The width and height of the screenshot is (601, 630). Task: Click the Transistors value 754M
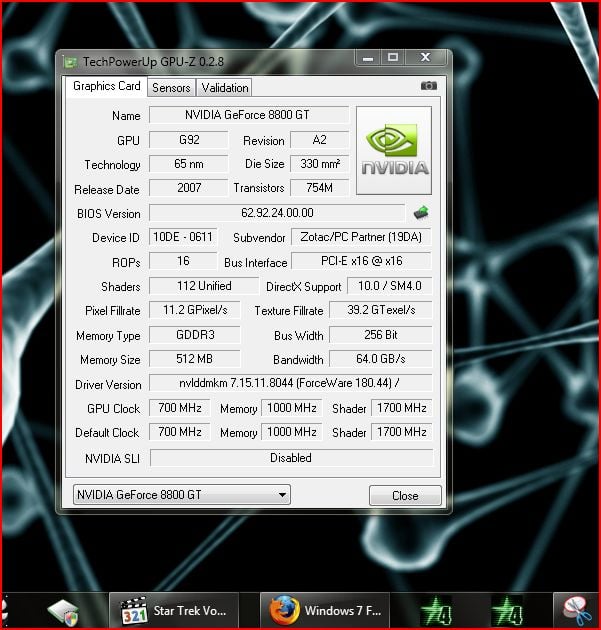(x=319, y=188)
